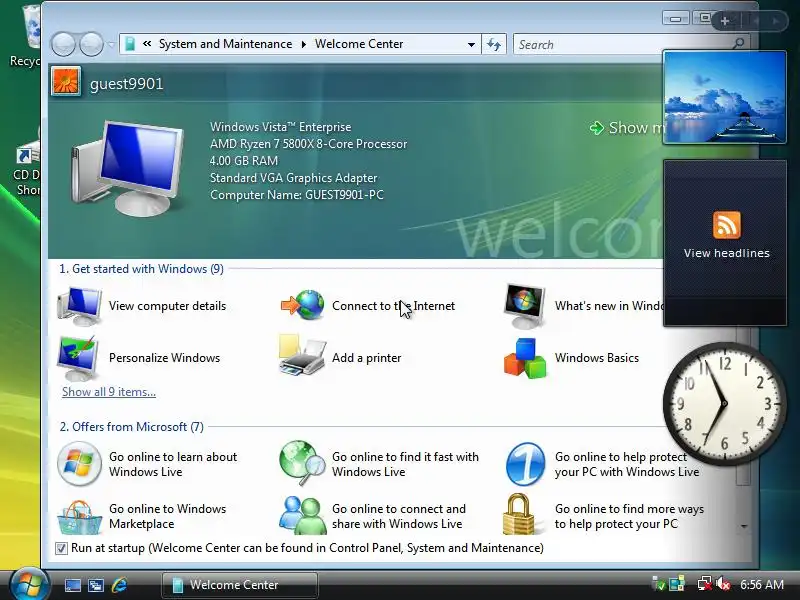Viewport: 800px width, 600px height.
Task: Click the 4.00 GB RAM text
Action: coord(244,161)
